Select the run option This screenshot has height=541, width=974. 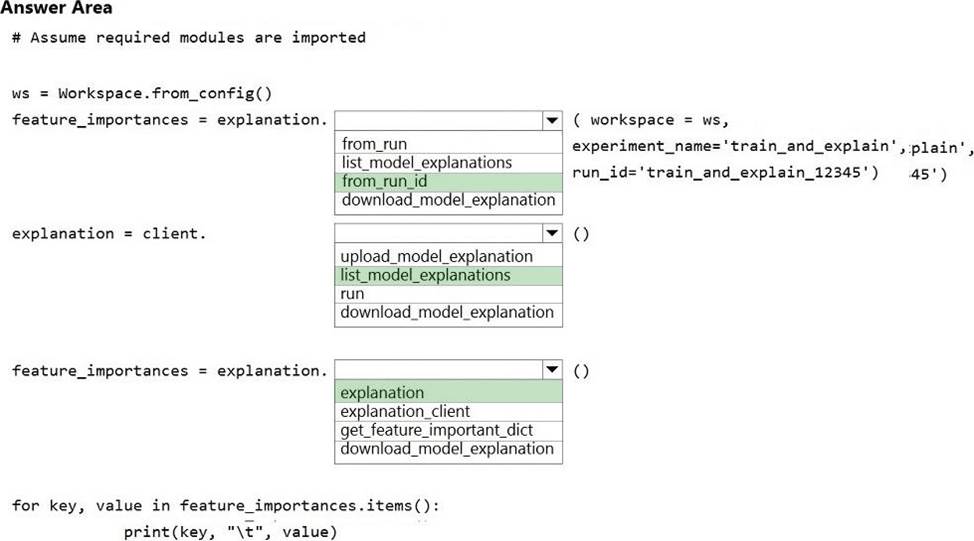click(353, 294)
